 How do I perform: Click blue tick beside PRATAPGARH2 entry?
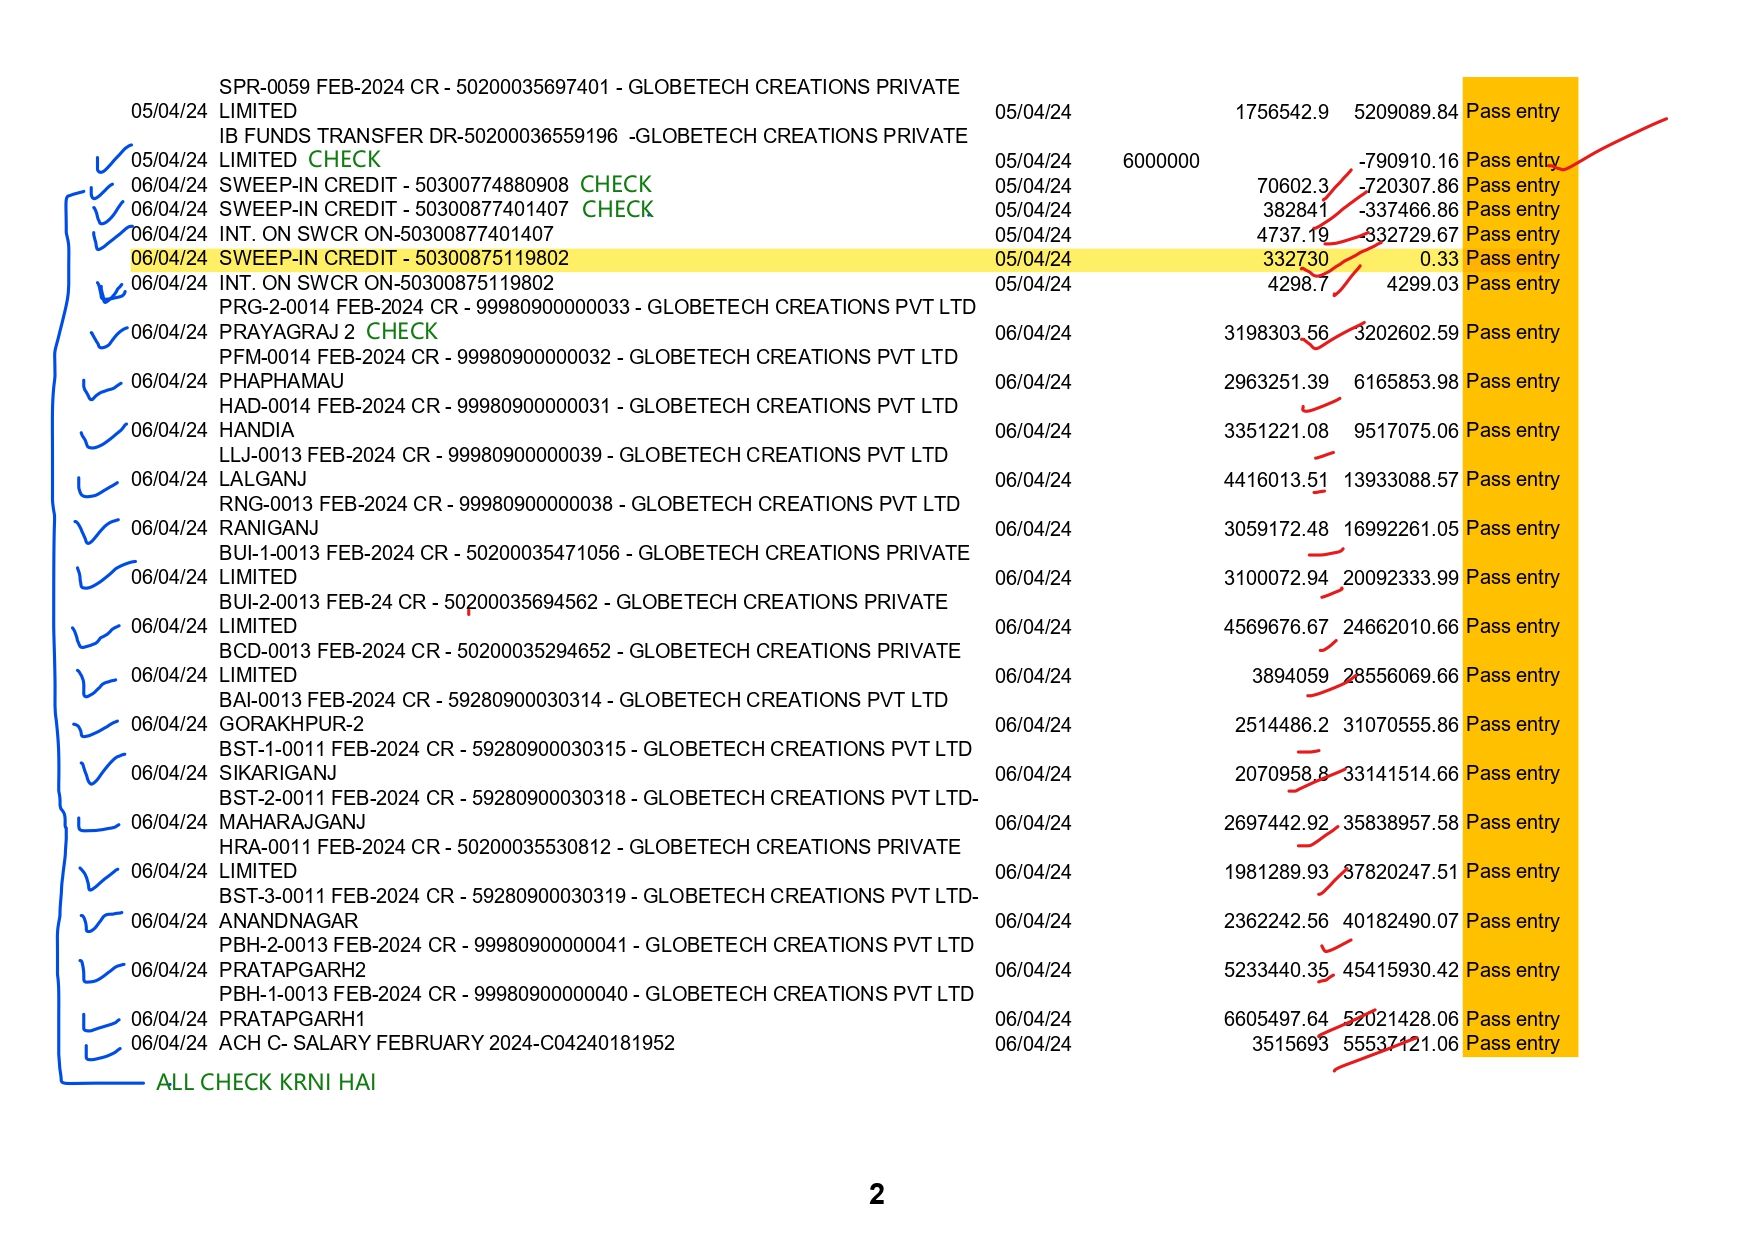(102, 971)
